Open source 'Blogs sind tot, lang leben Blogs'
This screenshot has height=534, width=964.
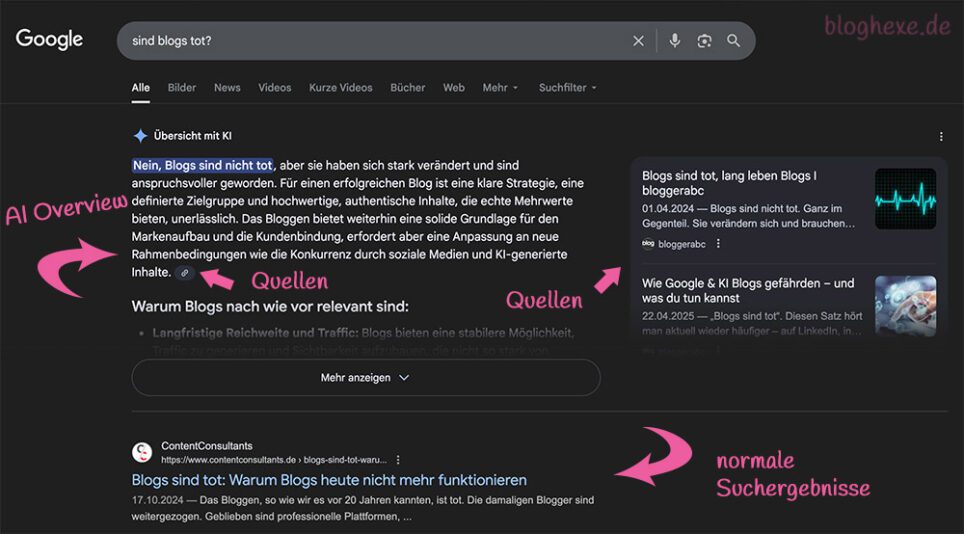(729, 183)
